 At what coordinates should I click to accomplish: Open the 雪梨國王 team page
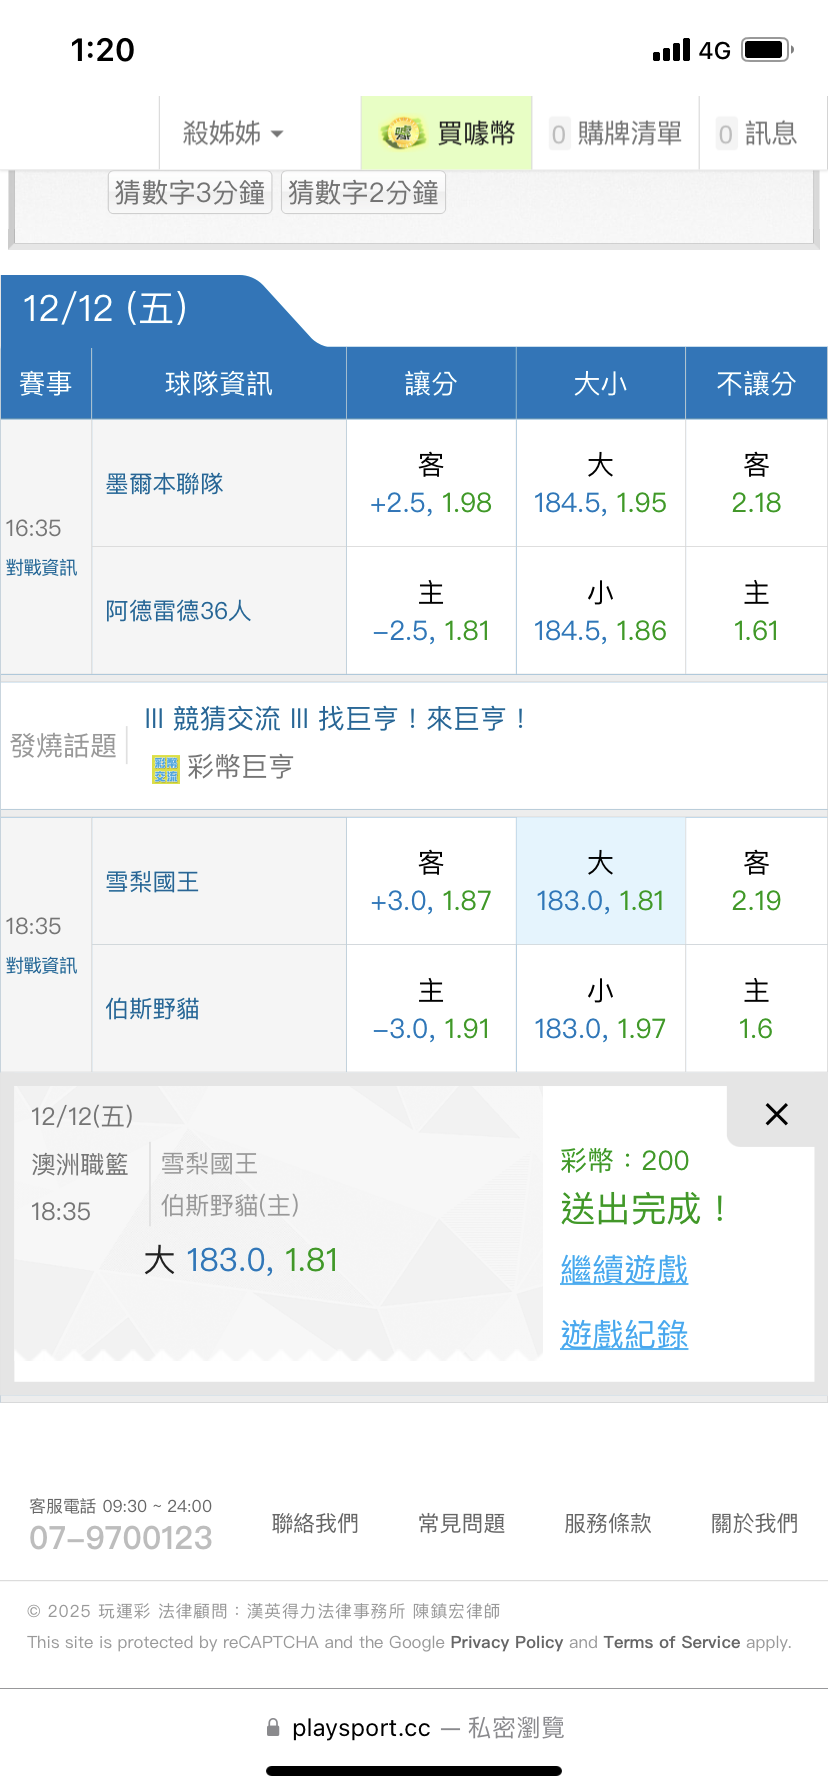[x=153, y=882]
